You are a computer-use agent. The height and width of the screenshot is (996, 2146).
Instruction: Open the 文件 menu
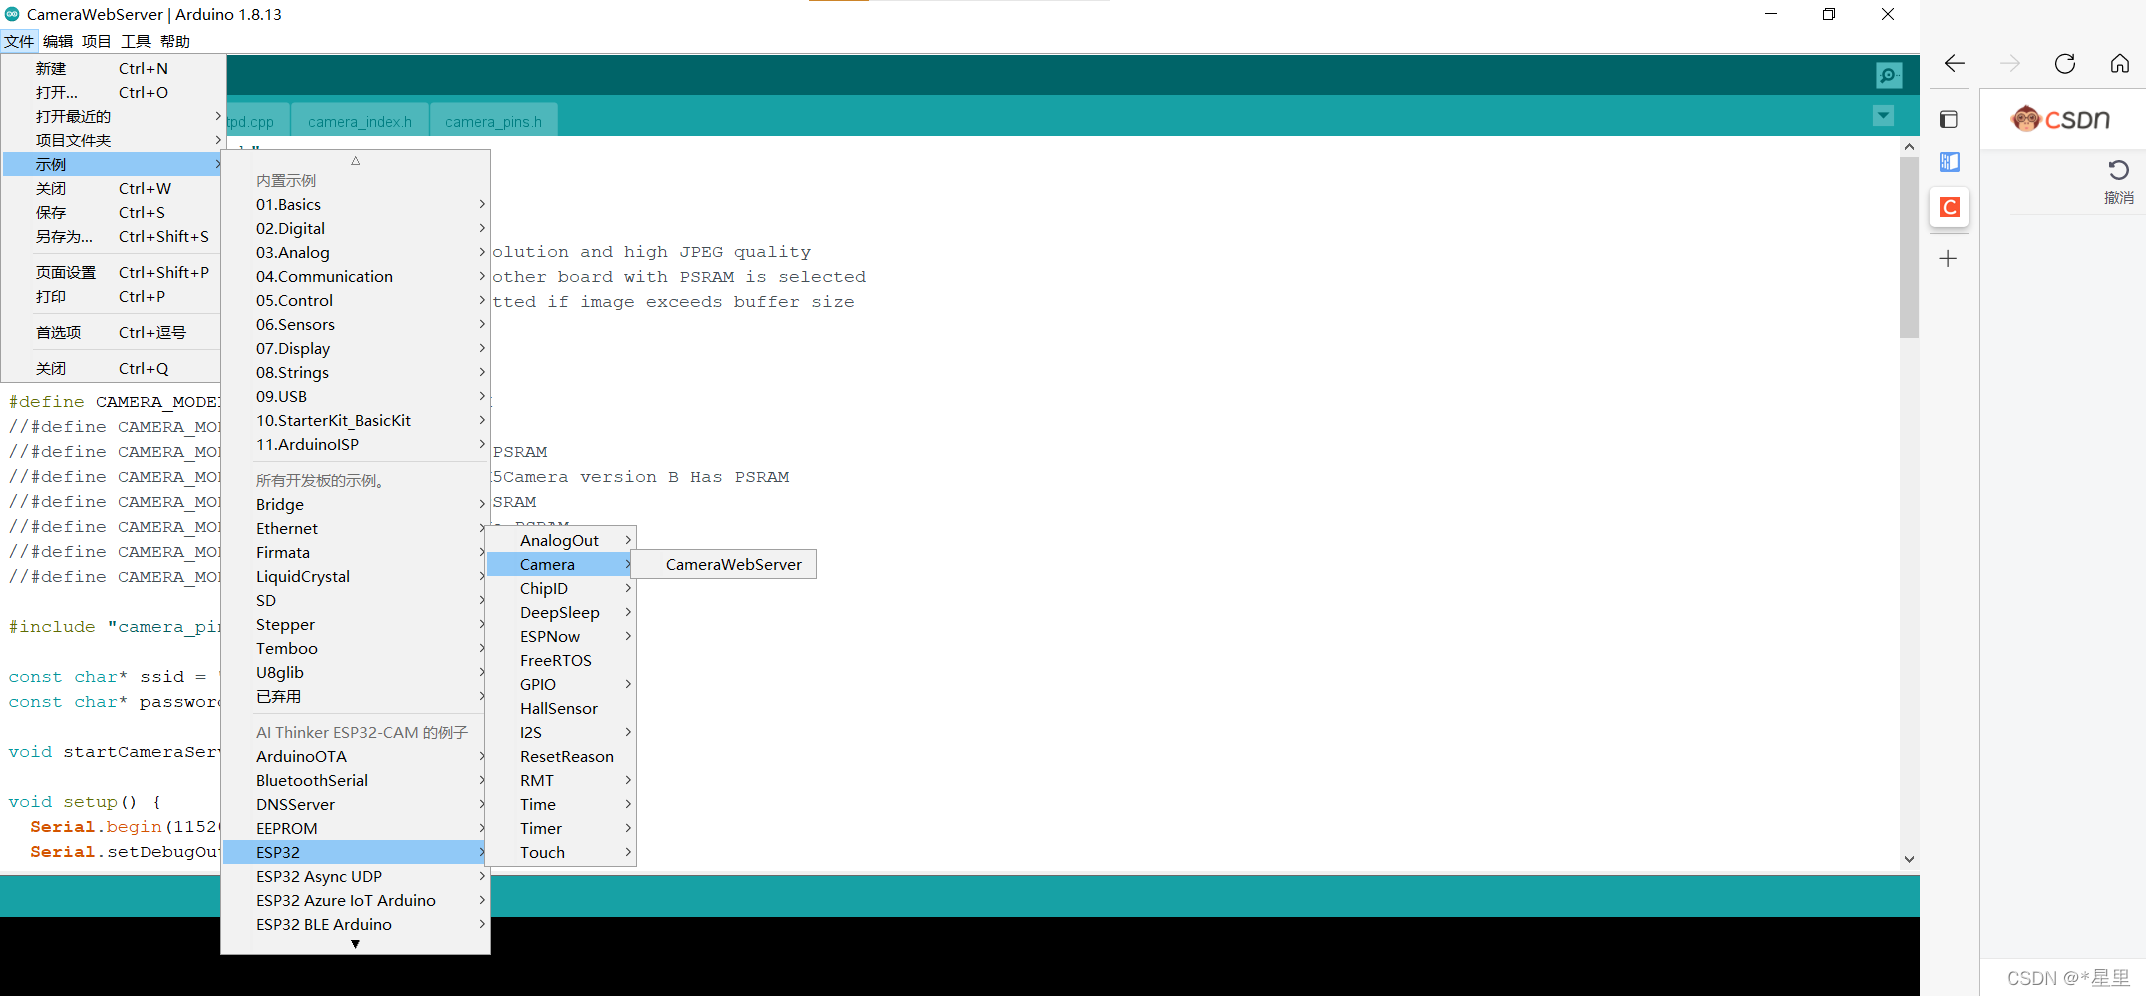point(19,41)
